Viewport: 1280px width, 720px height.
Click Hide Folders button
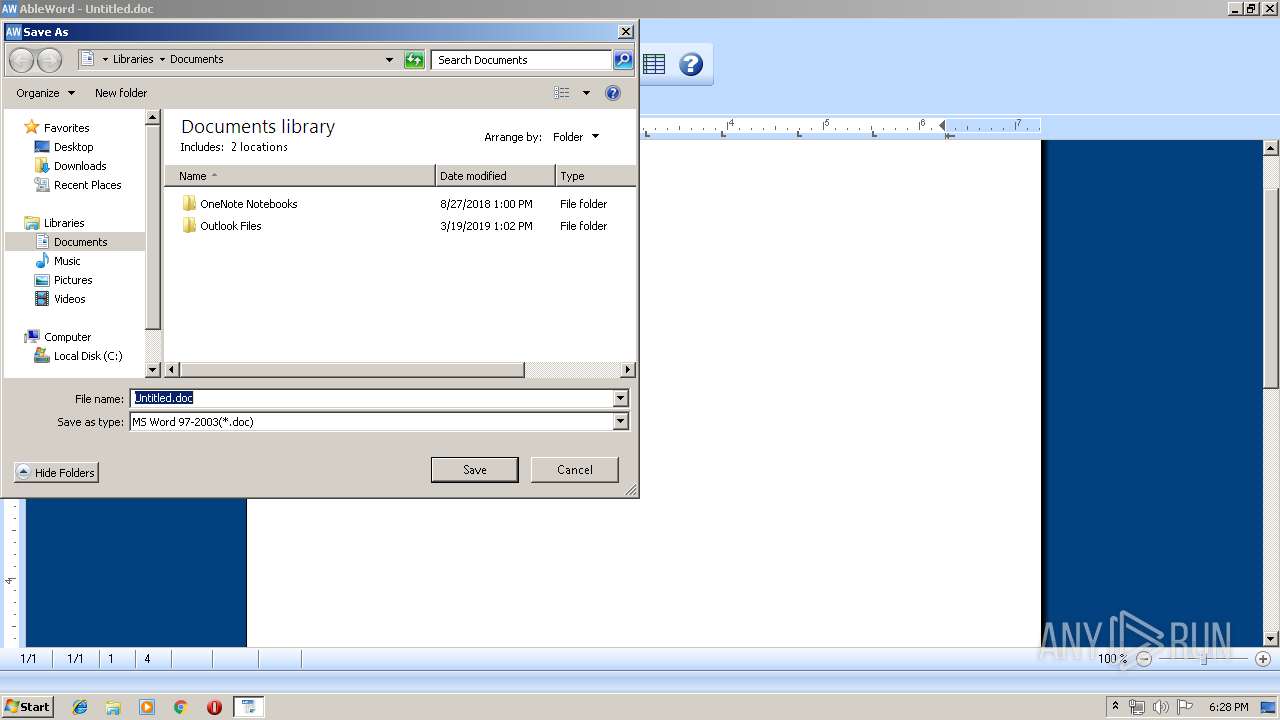coord(56,473)
